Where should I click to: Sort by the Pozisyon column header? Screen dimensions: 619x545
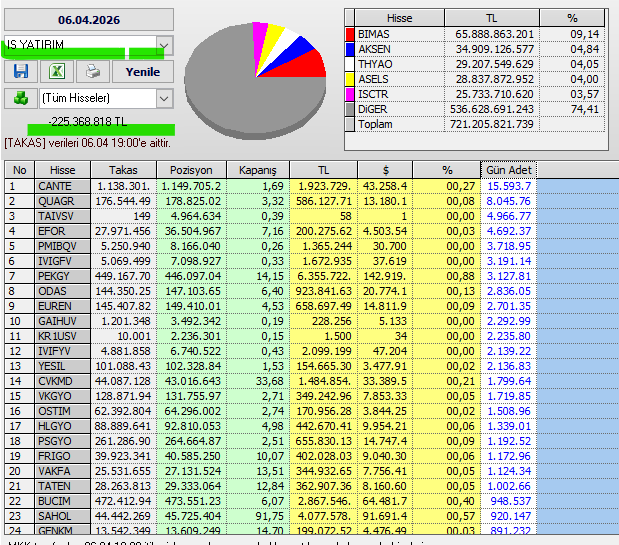191,170
